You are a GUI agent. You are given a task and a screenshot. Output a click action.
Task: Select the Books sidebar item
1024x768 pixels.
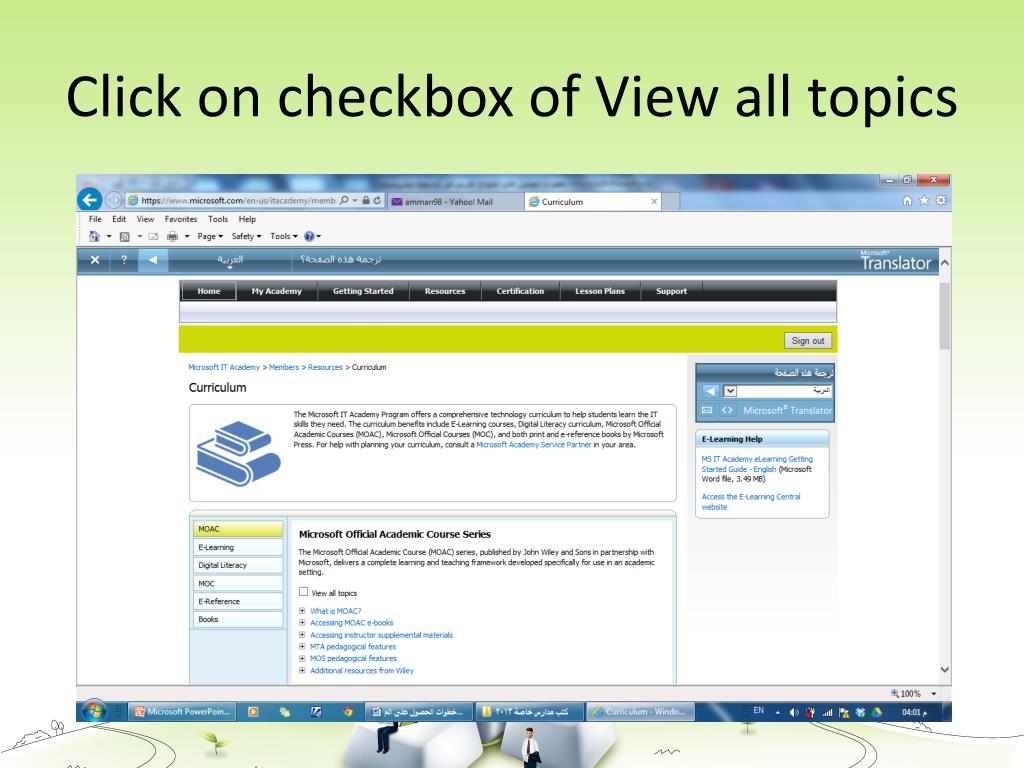238,619
